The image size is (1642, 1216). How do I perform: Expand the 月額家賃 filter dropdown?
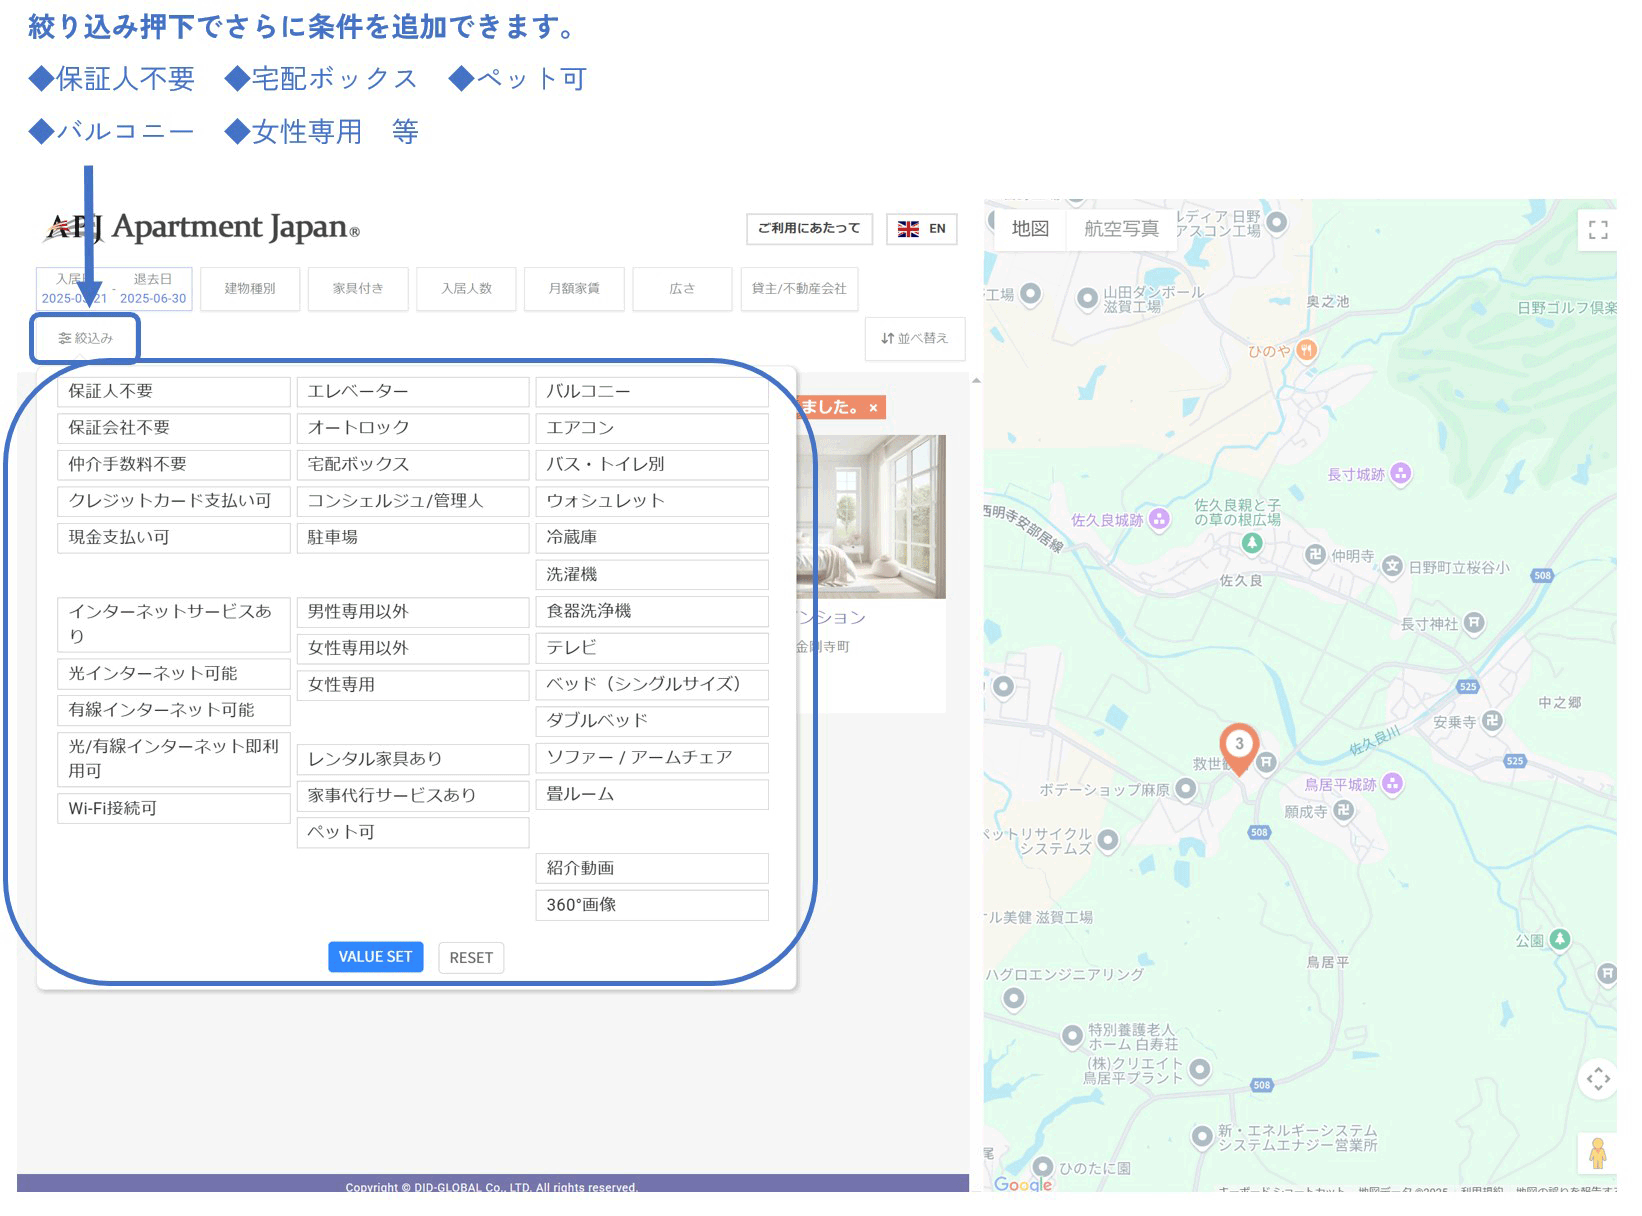pos(574,289)
